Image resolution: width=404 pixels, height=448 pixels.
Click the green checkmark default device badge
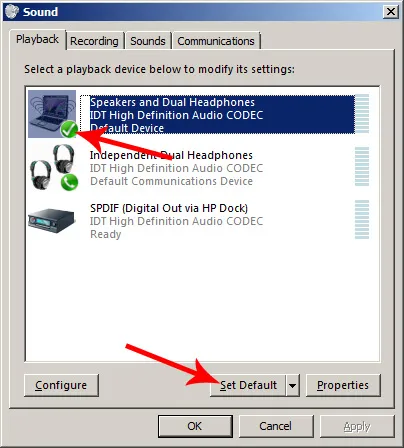[x=69, y=129]
